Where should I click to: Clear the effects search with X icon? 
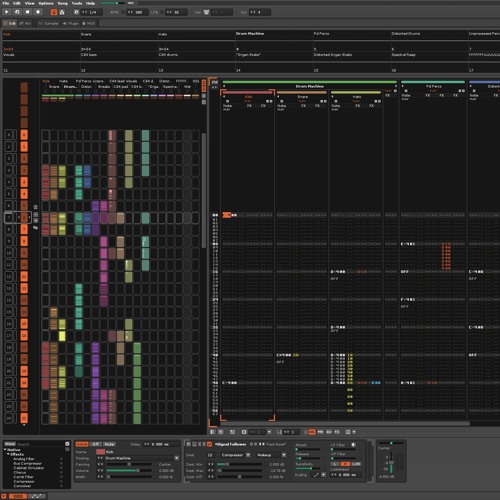pyautogui.click(x=67, y=444)
